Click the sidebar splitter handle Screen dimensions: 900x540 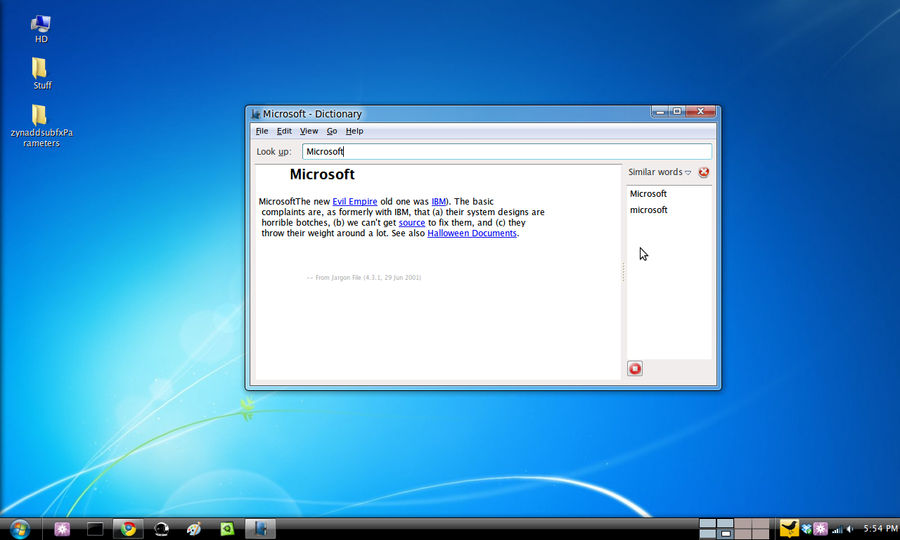[623, 272]
